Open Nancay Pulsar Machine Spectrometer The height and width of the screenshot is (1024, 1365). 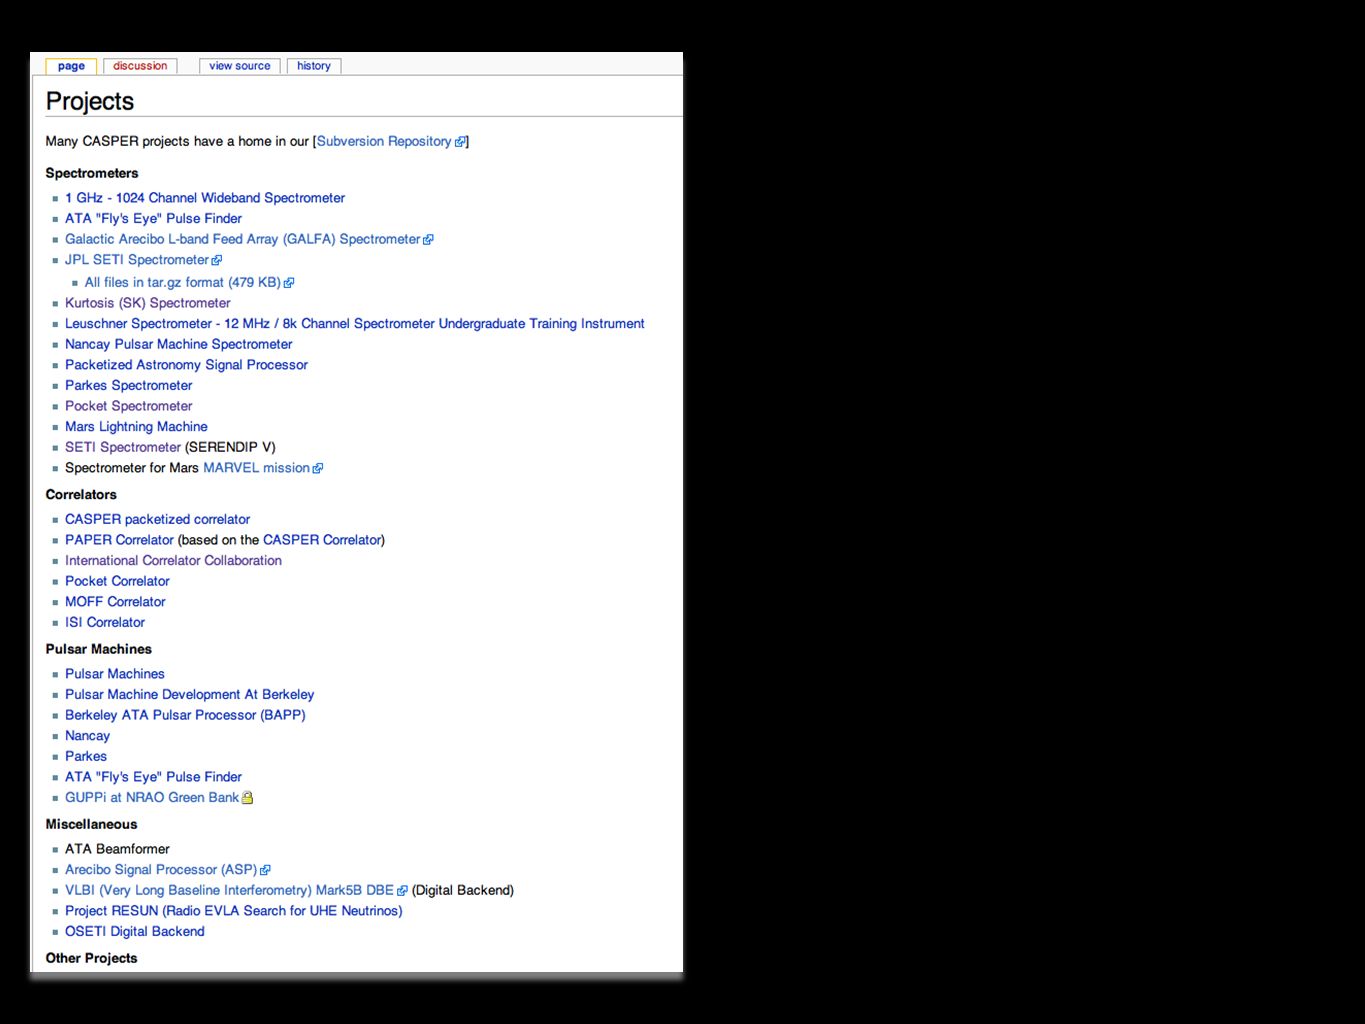pyautogui.click(x=179, y=344)
